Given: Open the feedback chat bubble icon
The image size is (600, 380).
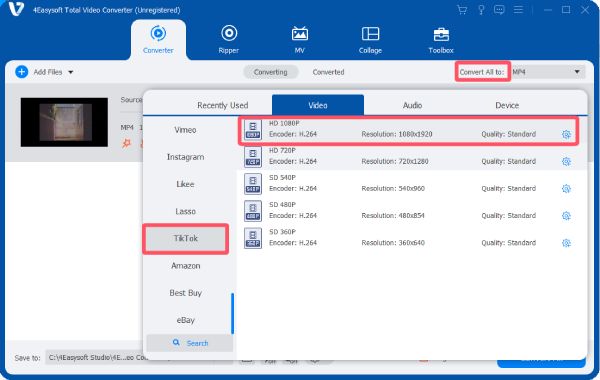Looking at the screenshot, I should (499, 10).
